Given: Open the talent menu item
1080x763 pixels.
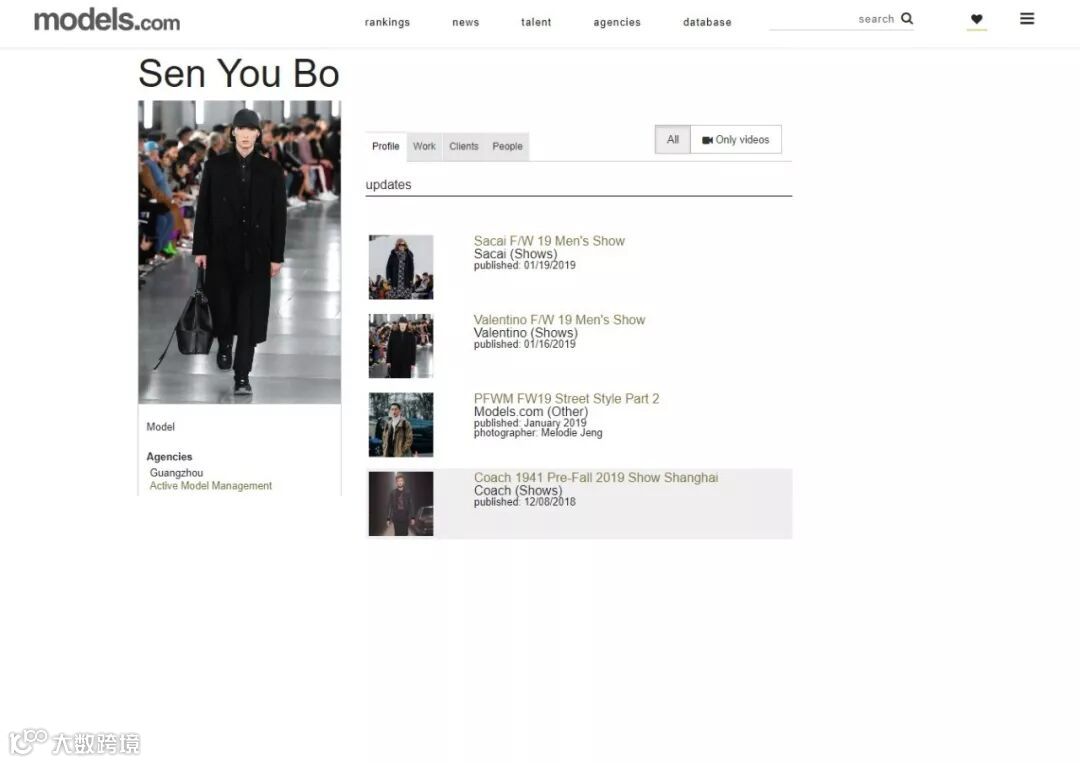Looking at the screenshot, I should [536, 22].
